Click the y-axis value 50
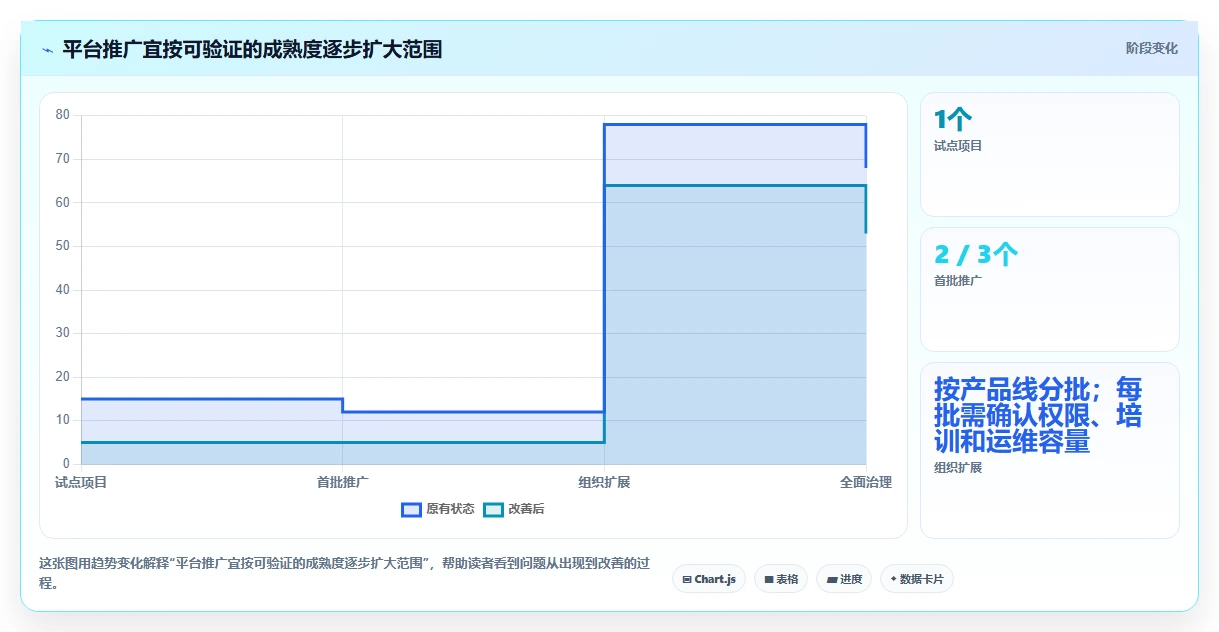 click(63, 246)
